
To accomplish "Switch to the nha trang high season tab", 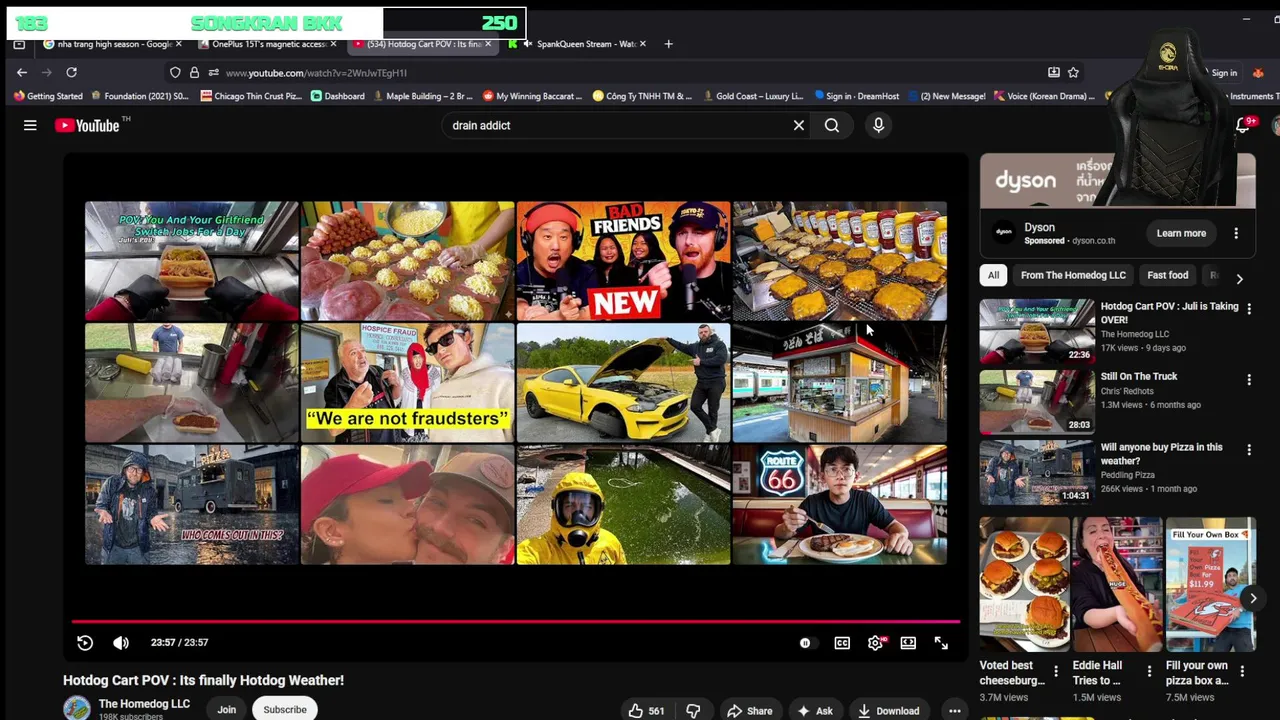I will pyautogui.click(x=112, y=44).
